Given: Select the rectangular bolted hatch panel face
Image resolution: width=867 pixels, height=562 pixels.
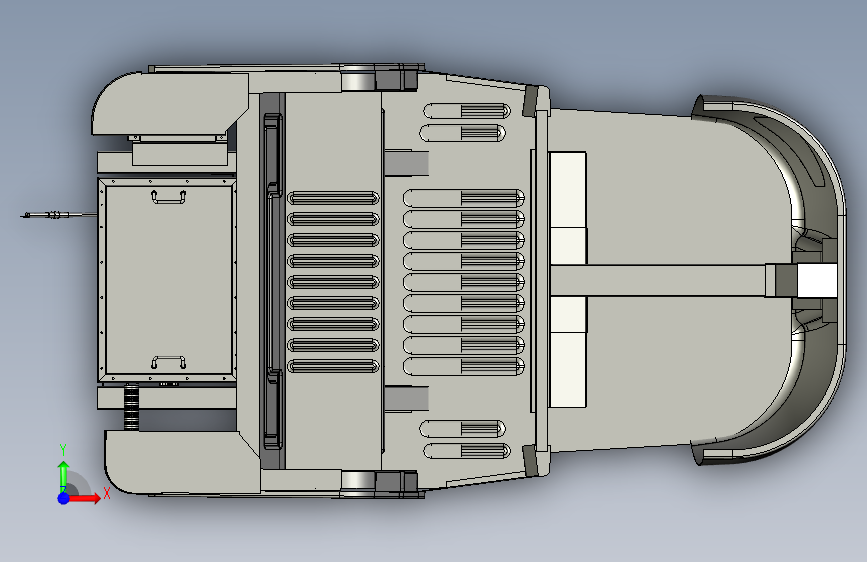Looking at the screenshot, I should tap(168, 280).
